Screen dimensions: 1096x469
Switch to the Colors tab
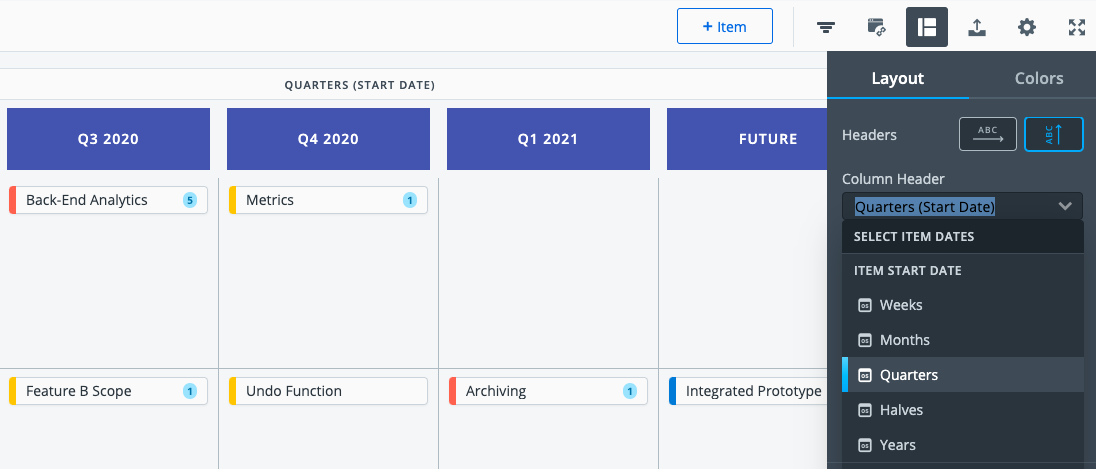[1039, 78]
